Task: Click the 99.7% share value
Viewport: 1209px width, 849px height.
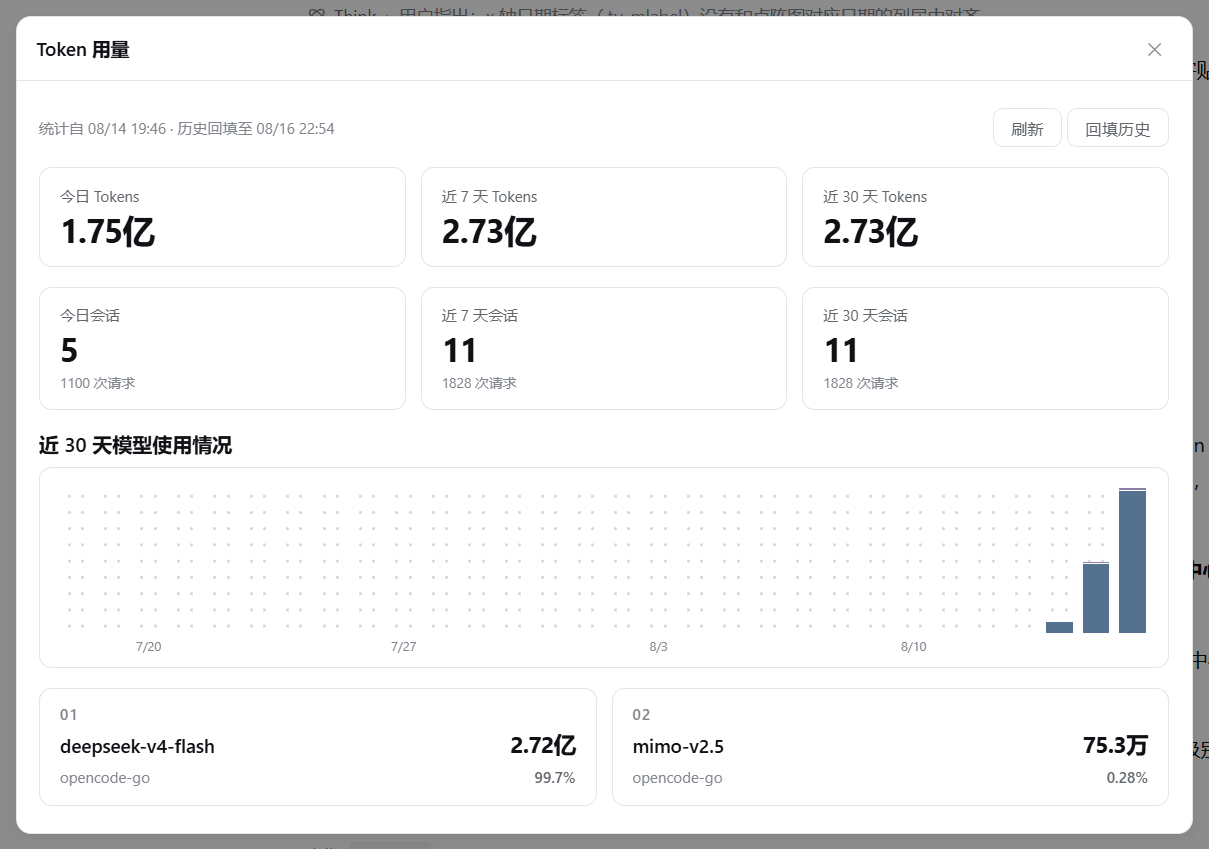Action: pos(555,778)
